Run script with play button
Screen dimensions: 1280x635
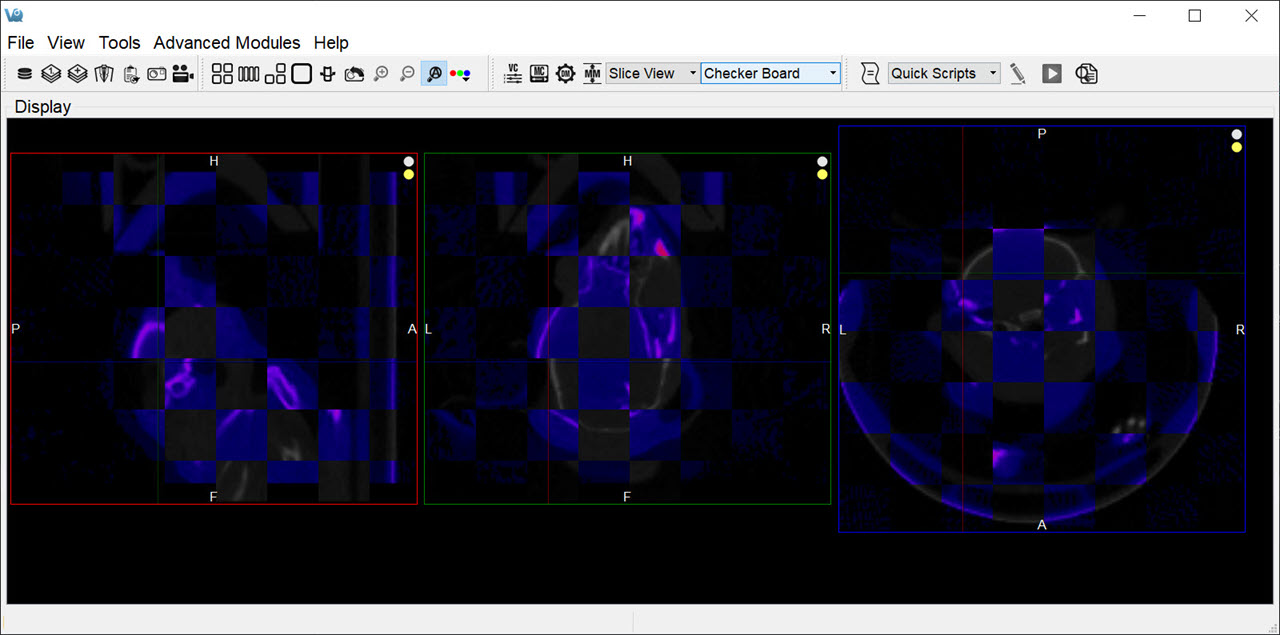[x=1051, y=74]
